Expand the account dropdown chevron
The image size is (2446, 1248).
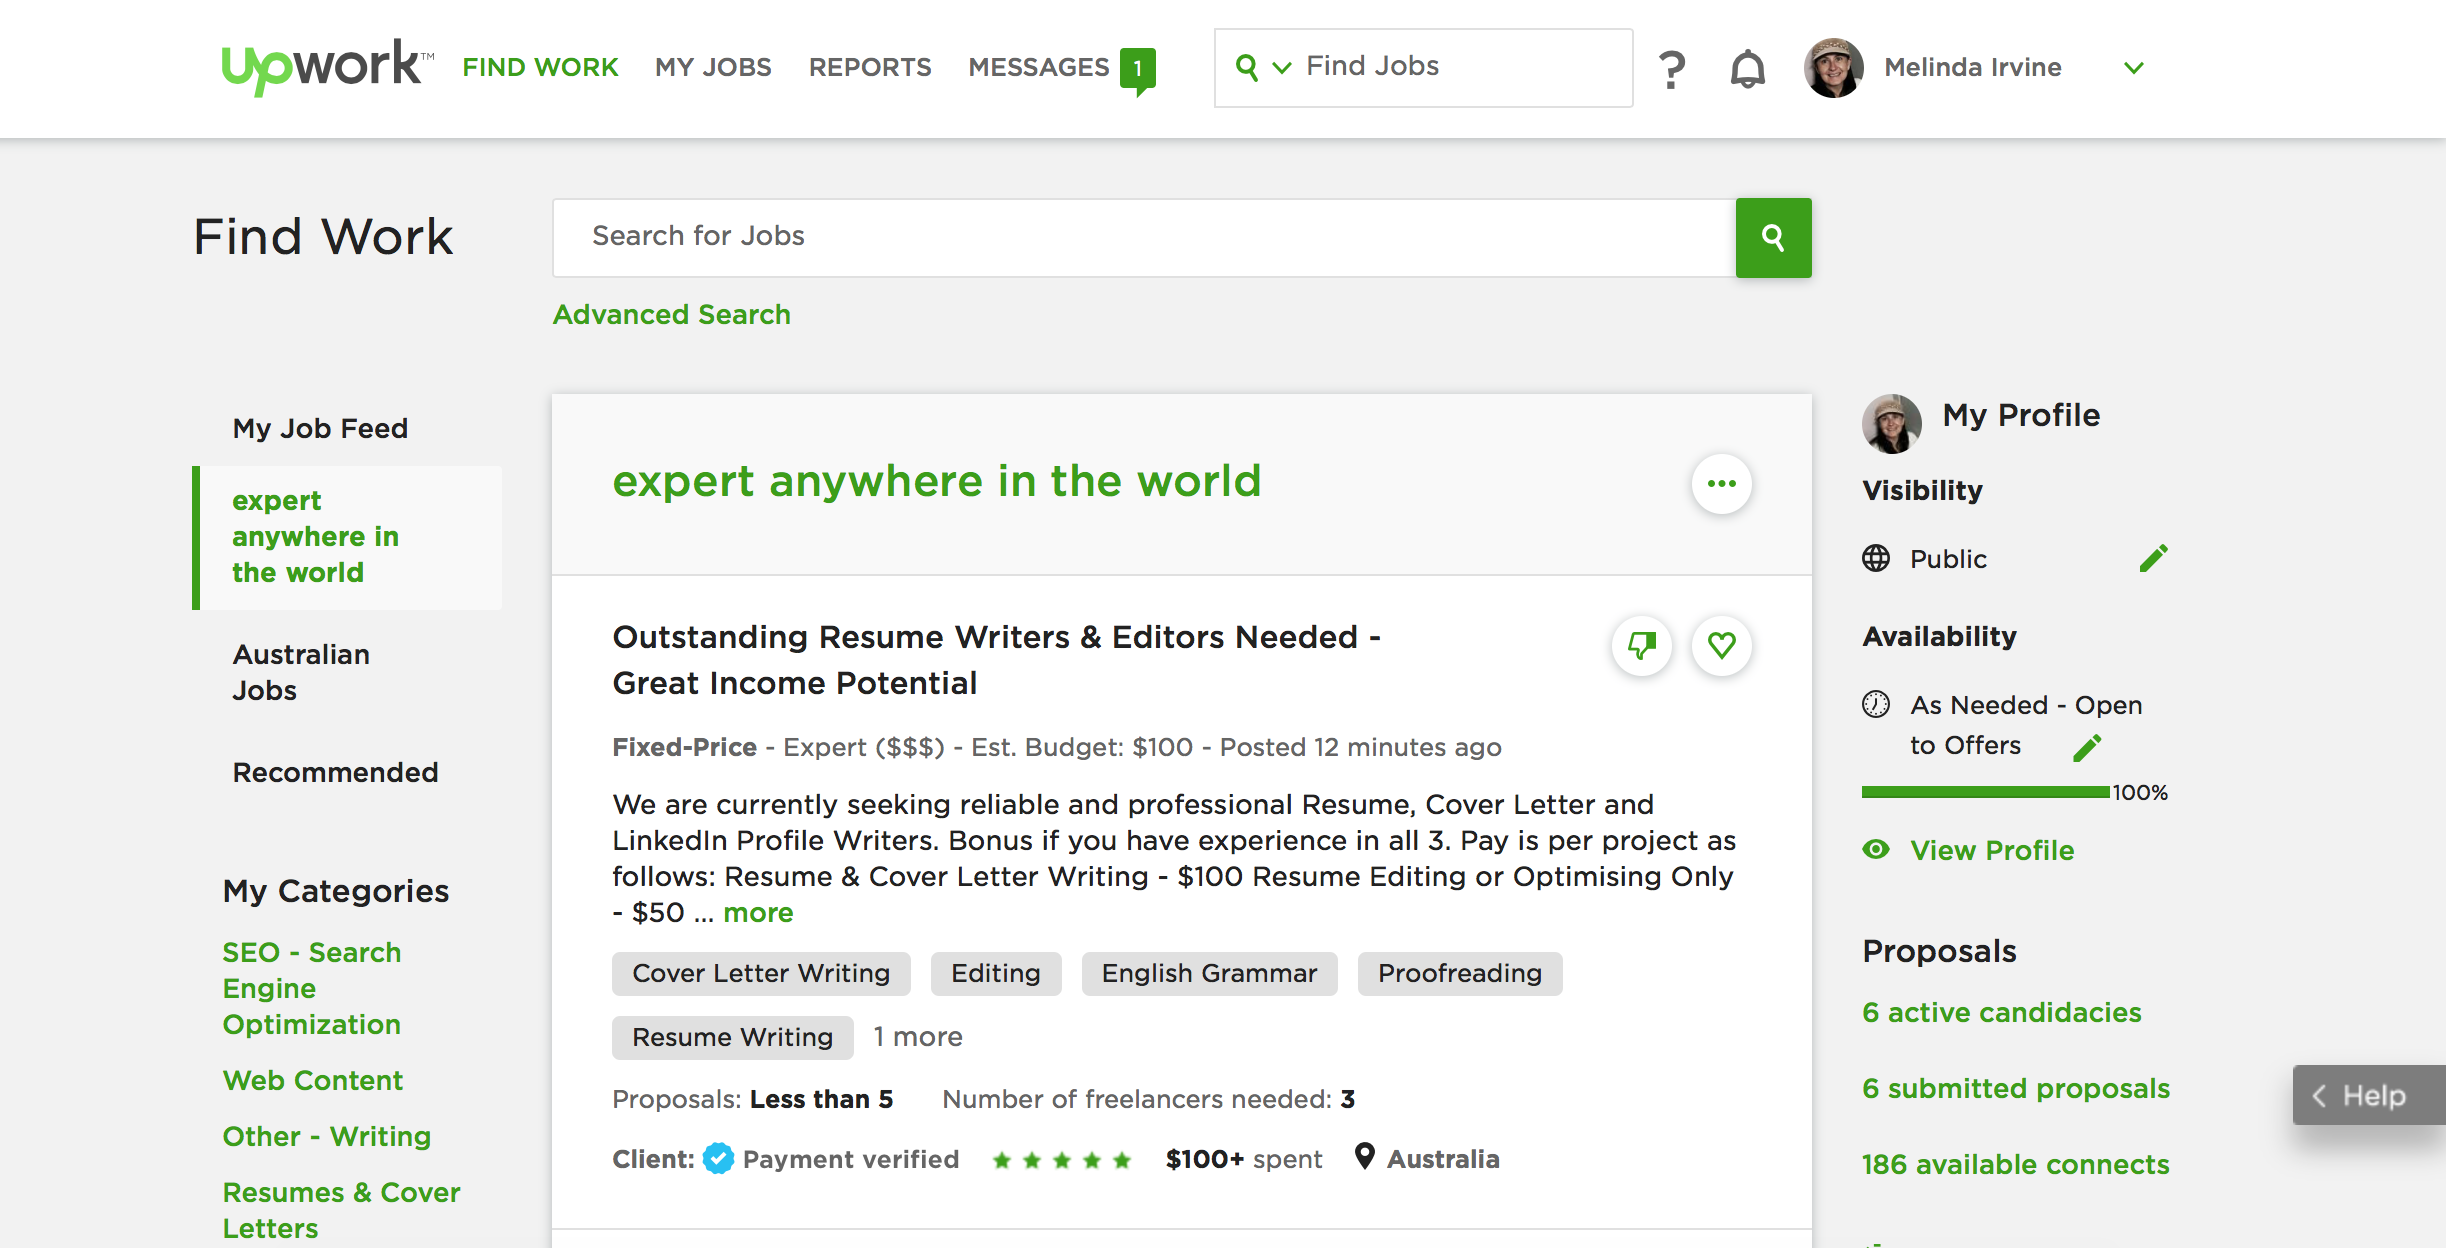(2133, 68)
